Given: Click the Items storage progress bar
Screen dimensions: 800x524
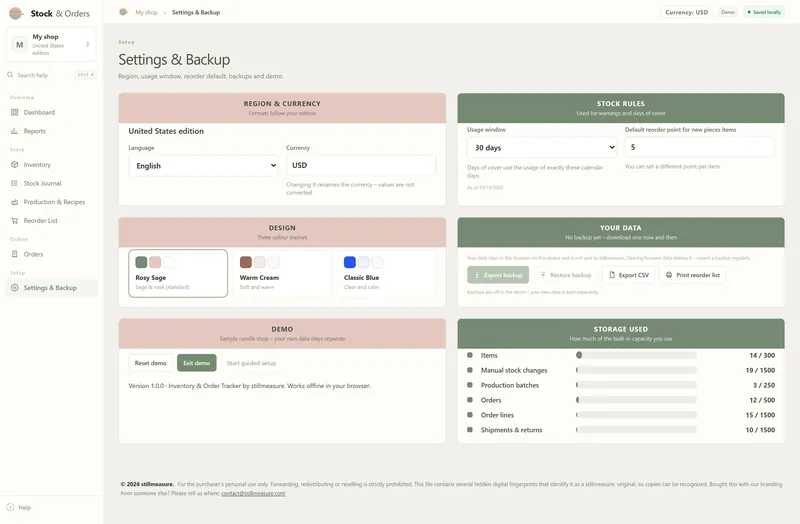Looking at the screenshot, I should coord(636,355).
